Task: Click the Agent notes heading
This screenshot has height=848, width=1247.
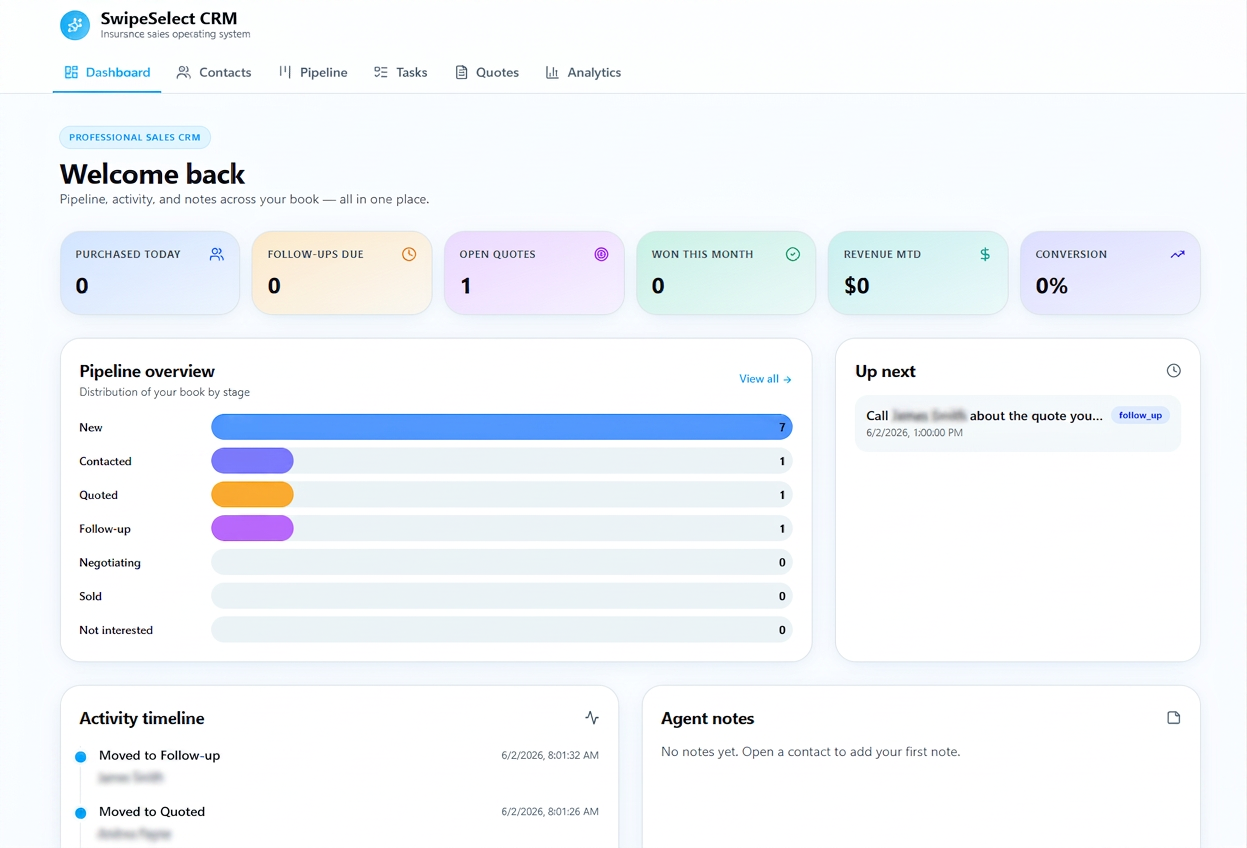Action: (x=708, y=718)
